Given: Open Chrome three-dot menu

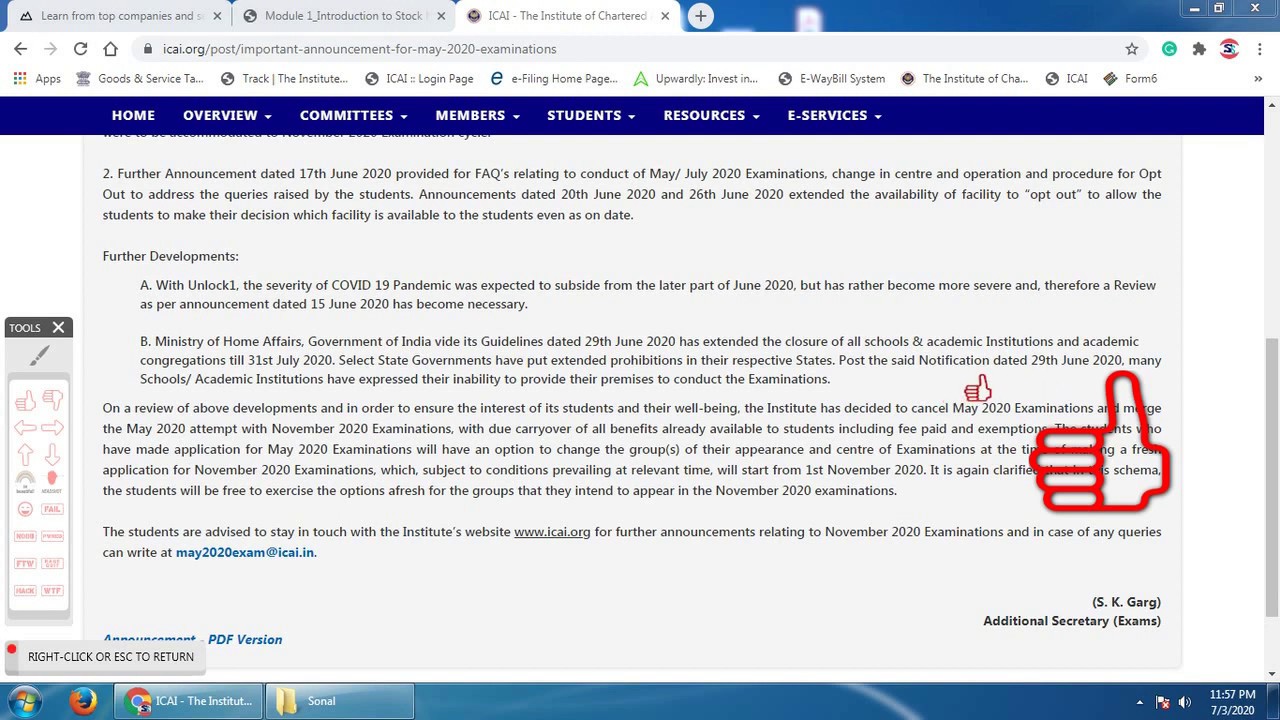Looking at the screenshot, I should tap(1258, 48).
